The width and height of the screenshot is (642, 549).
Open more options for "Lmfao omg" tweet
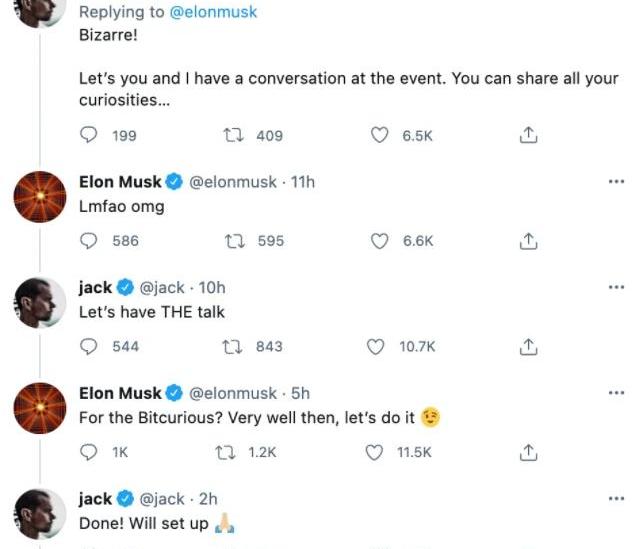616,182
